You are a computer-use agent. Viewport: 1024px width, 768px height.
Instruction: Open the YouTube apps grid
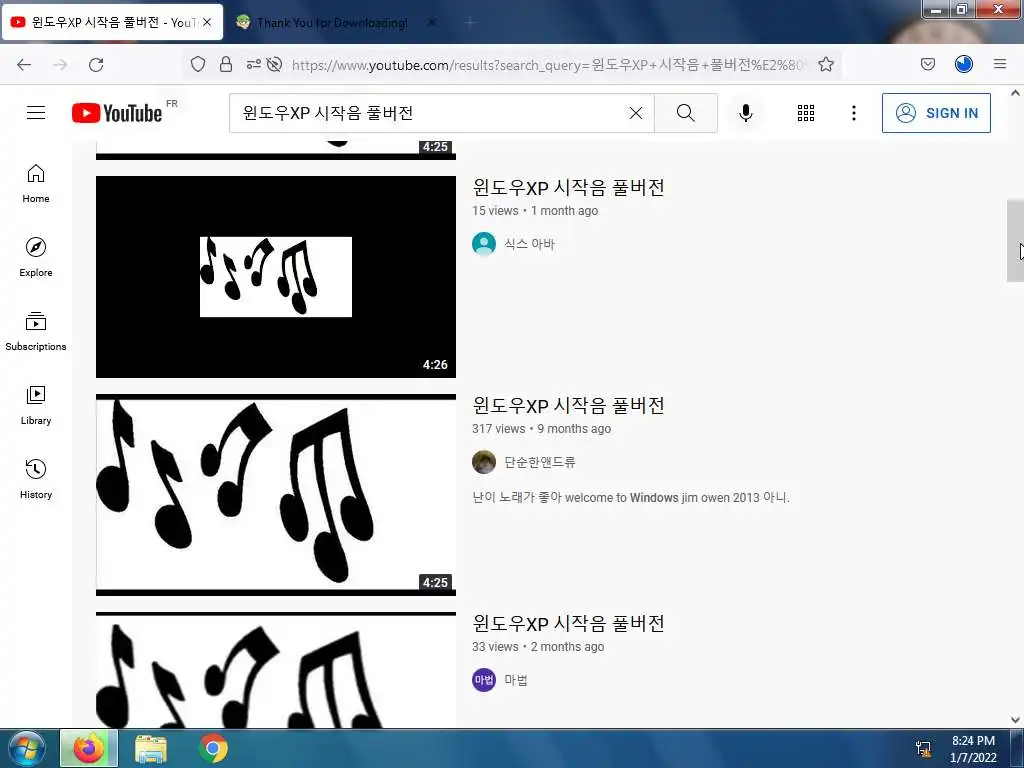pyautogui.click(x=806, y=113)
